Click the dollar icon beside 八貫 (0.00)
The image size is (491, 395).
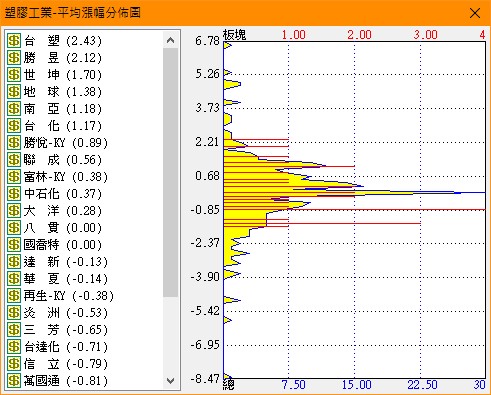[14, 228]
